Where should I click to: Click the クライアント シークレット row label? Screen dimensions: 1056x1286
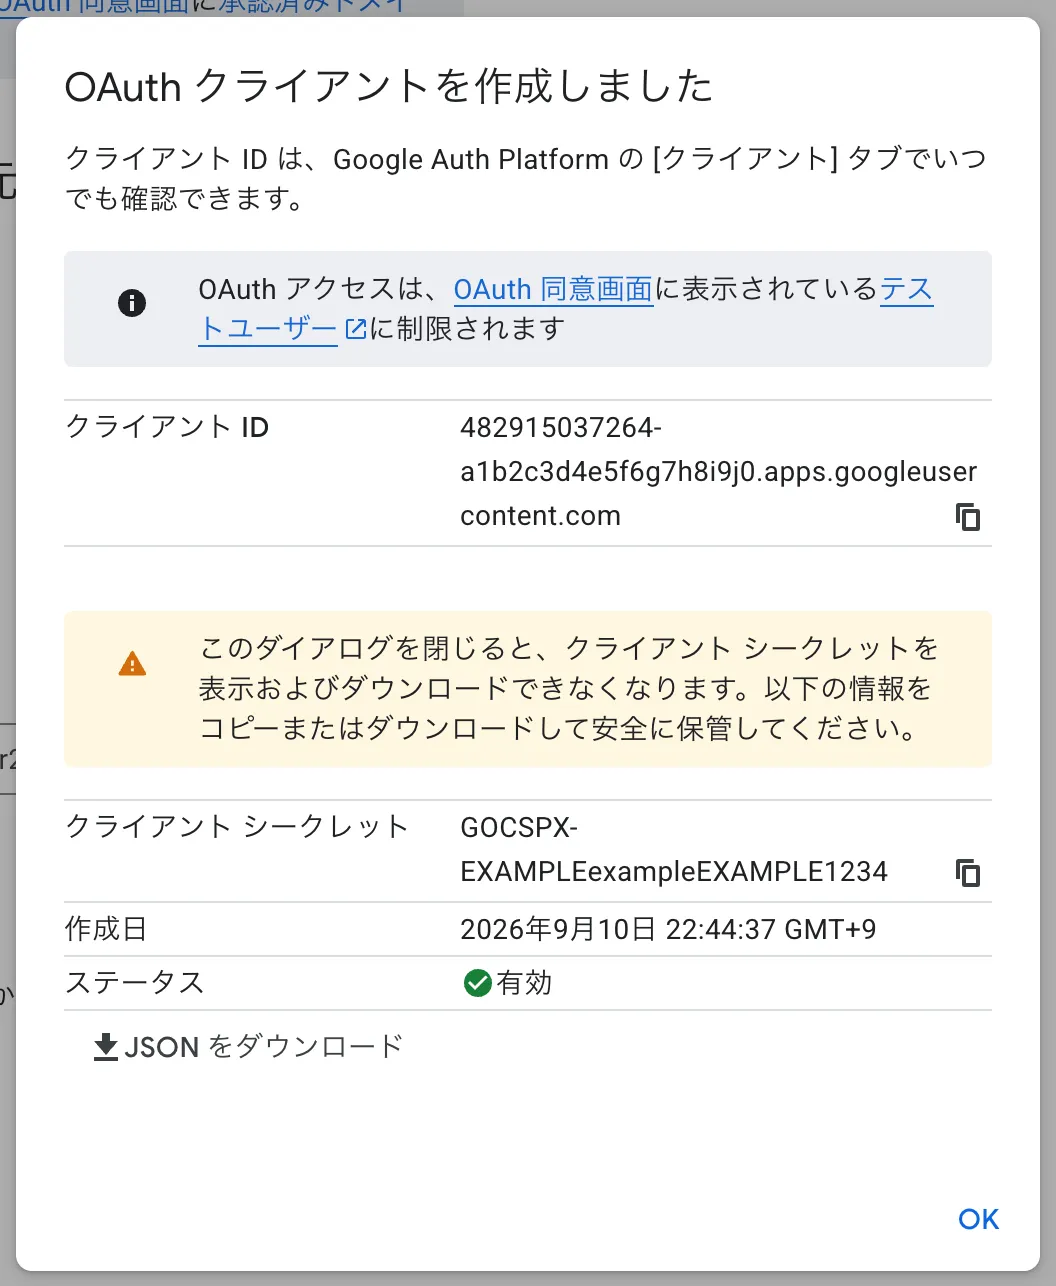pos(237,827)
